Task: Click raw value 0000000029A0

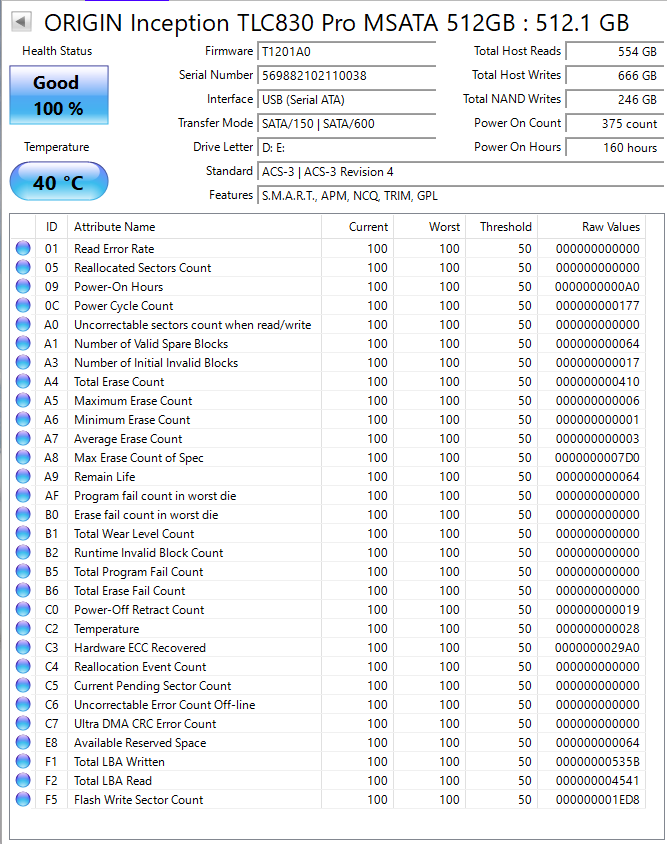Action: click(x=597, y=647)
